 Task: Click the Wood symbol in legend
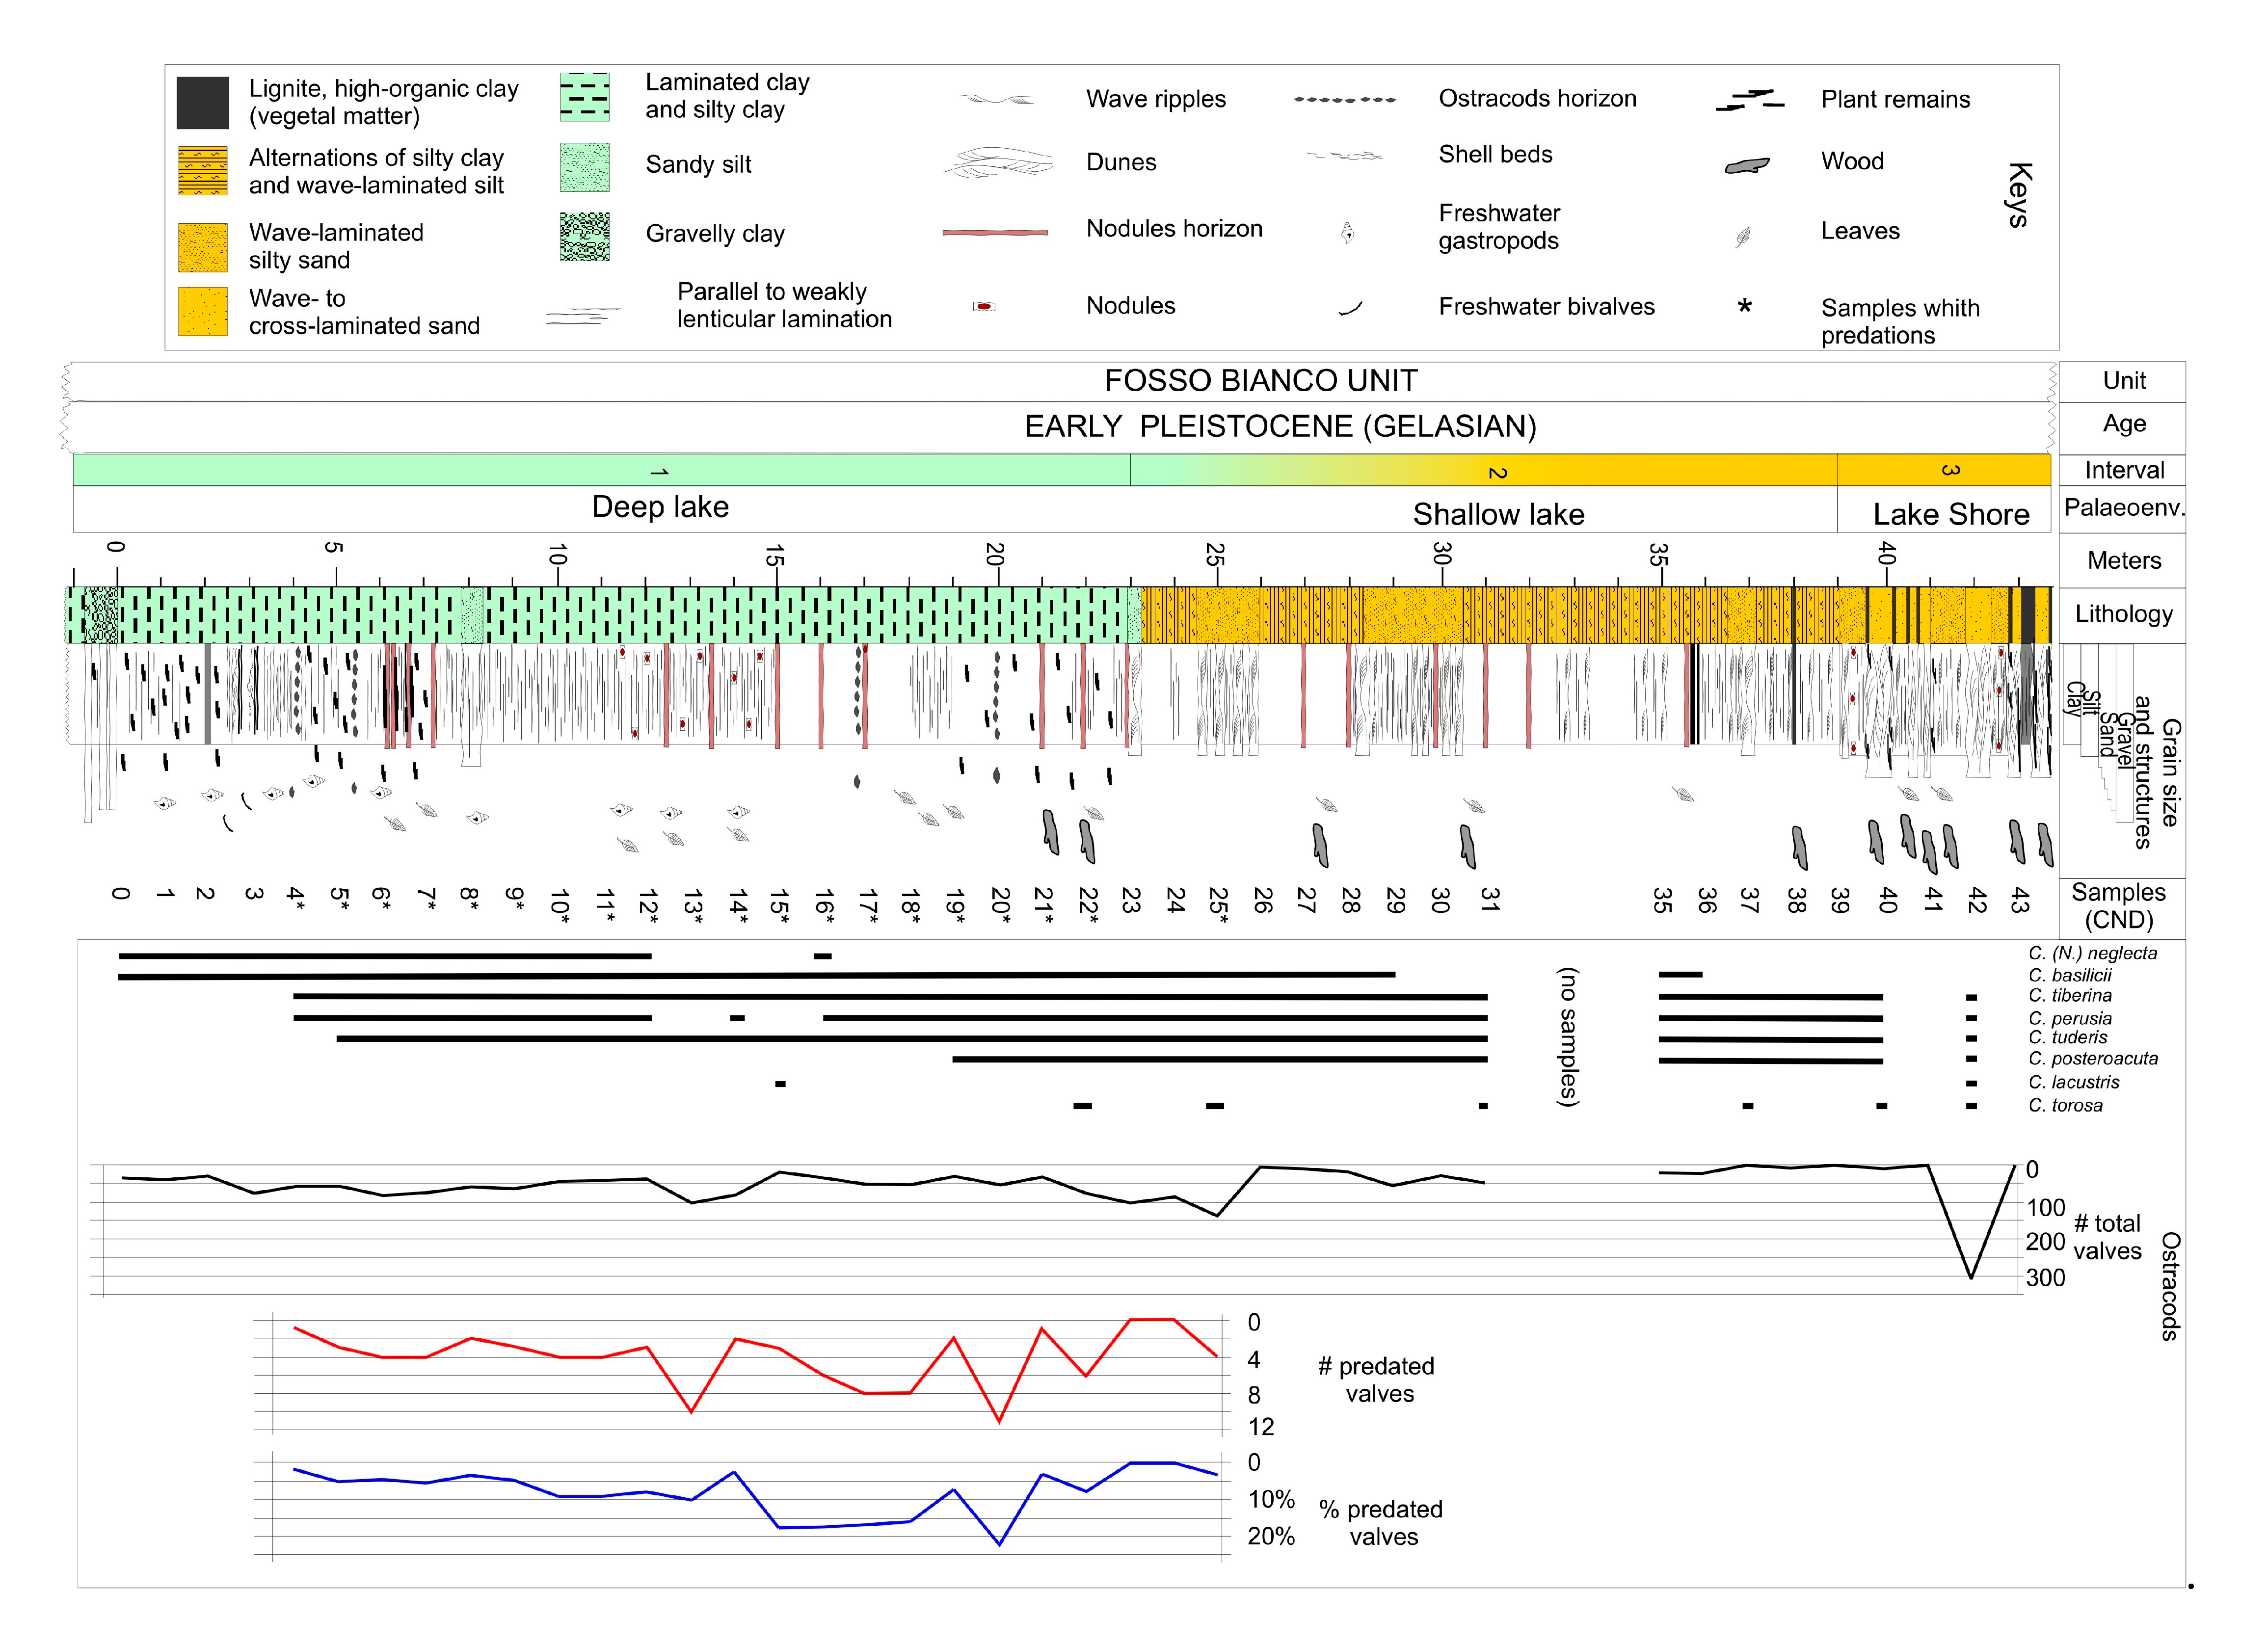pyautogui.click(x=1747, y=165)
